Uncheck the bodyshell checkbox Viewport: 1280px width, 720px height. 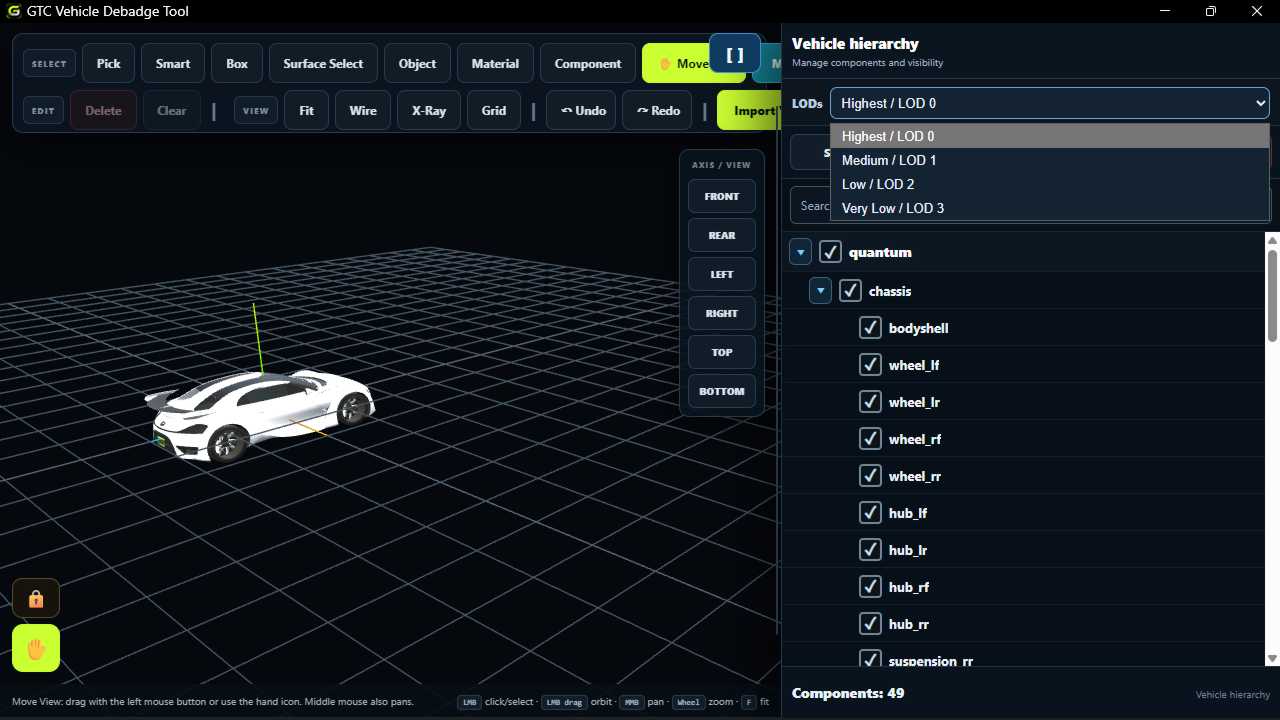click(870, 328)
